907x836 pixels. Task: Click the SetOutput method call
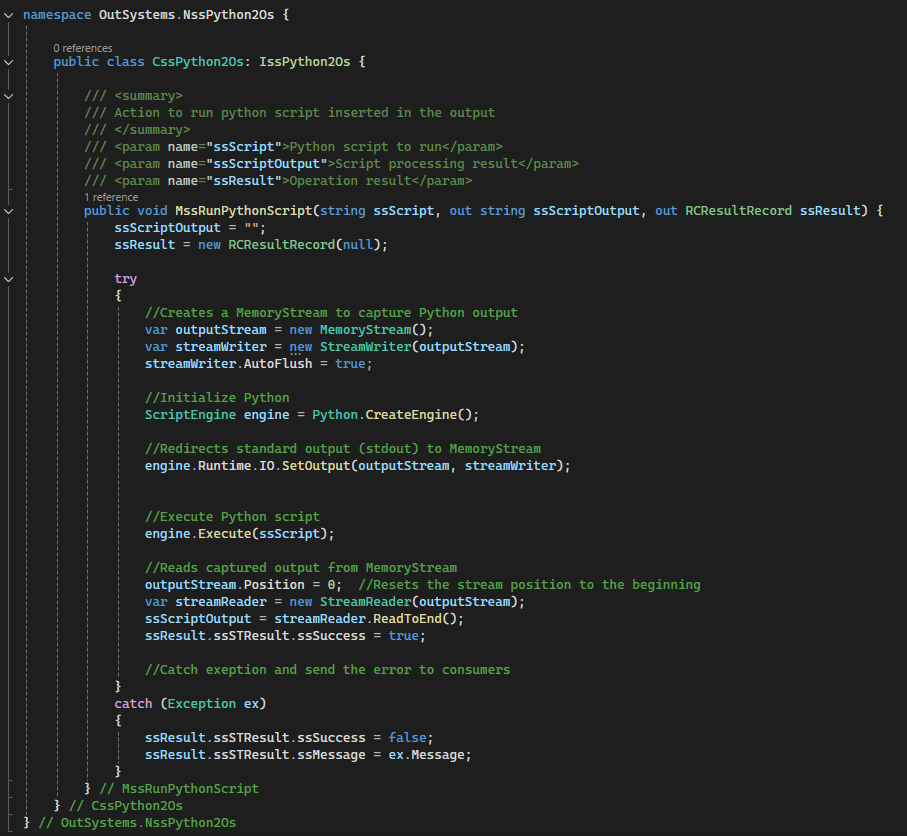pos(316,466)
